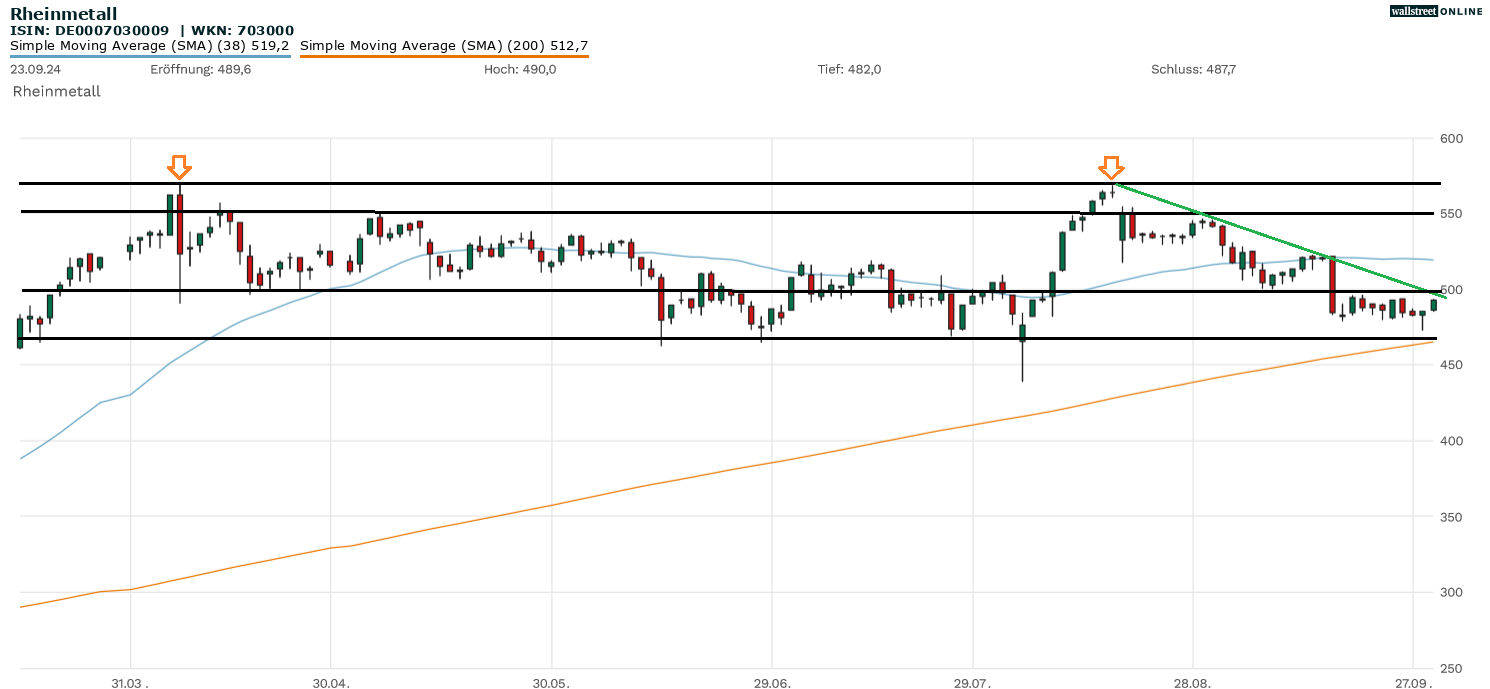The width and height of the screenshot is (1490, 689).
Task: Click the orange legend line under SMA (200)
Action: [444, 56]
